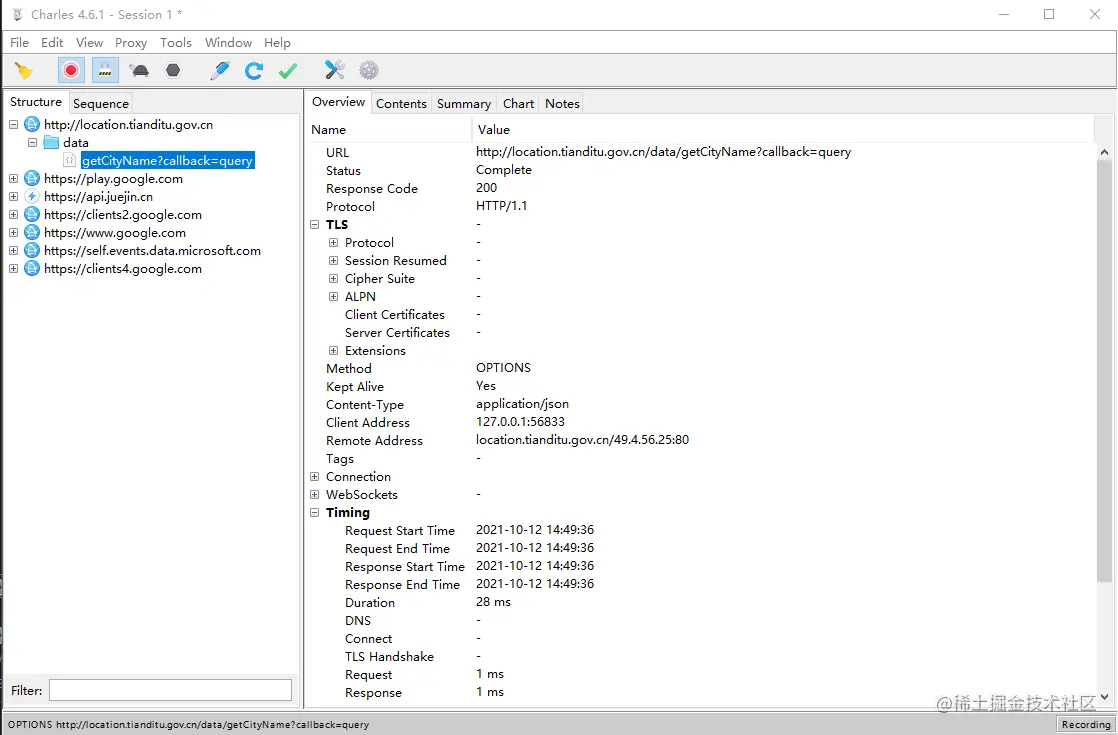Expand the Extensions row
1118x735 pixels.
tap(333, 351)
